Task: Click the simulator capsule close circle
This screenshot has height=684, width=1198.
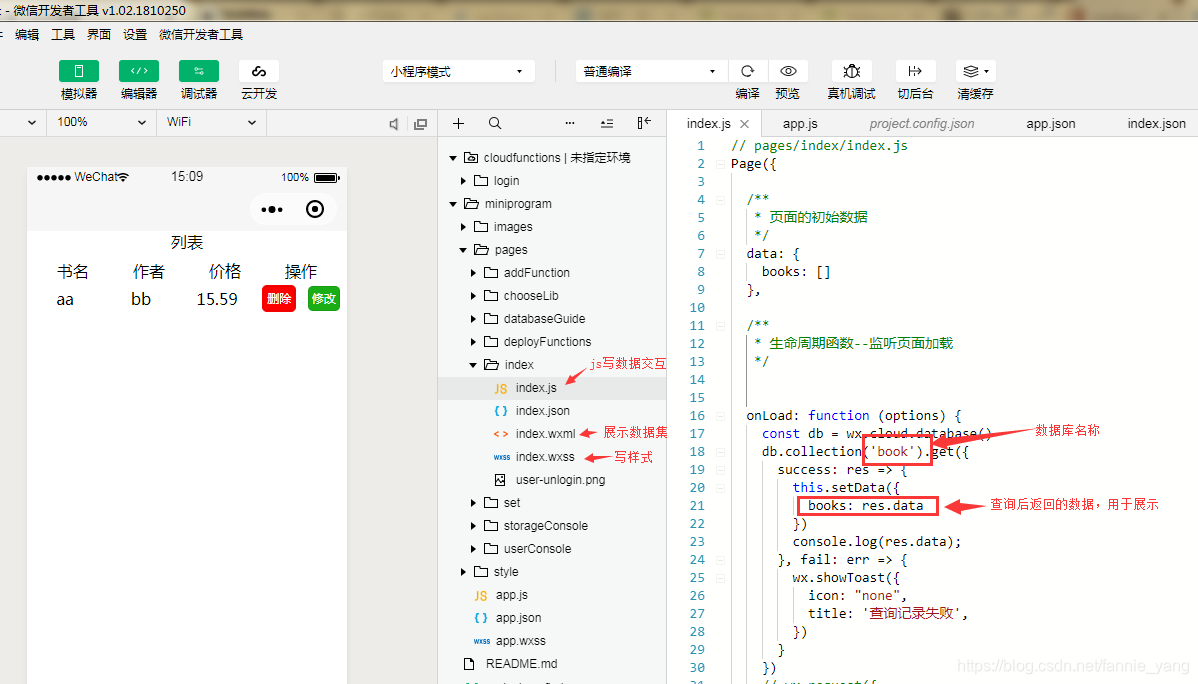Action: (x=315, y=209)
